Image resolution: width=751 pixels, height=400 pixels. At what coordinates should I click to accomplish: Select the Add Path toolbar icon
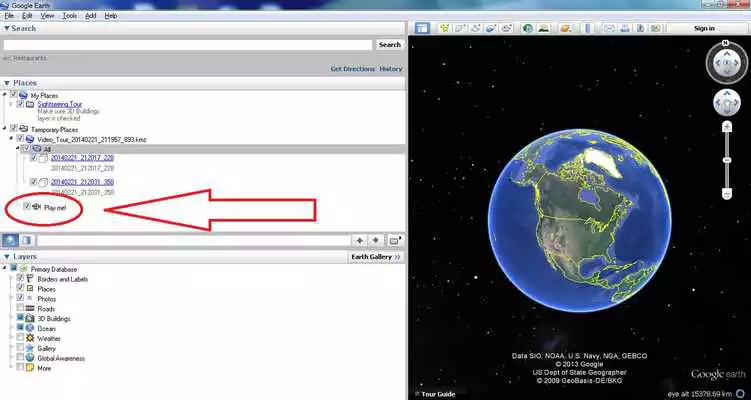(x=476, y=28)
